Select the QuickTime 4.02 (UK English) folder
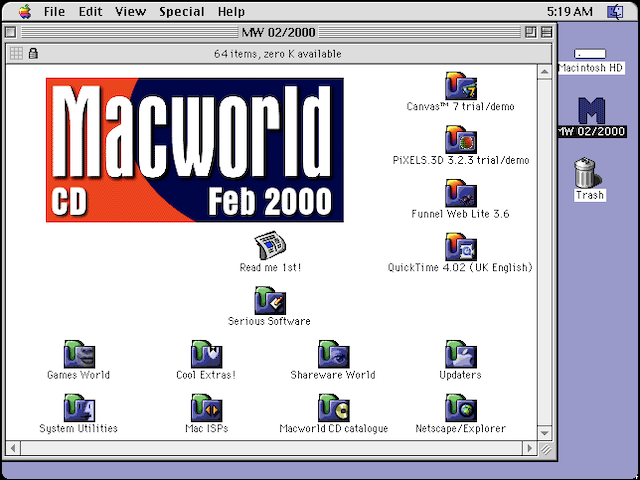 (460, 247)
